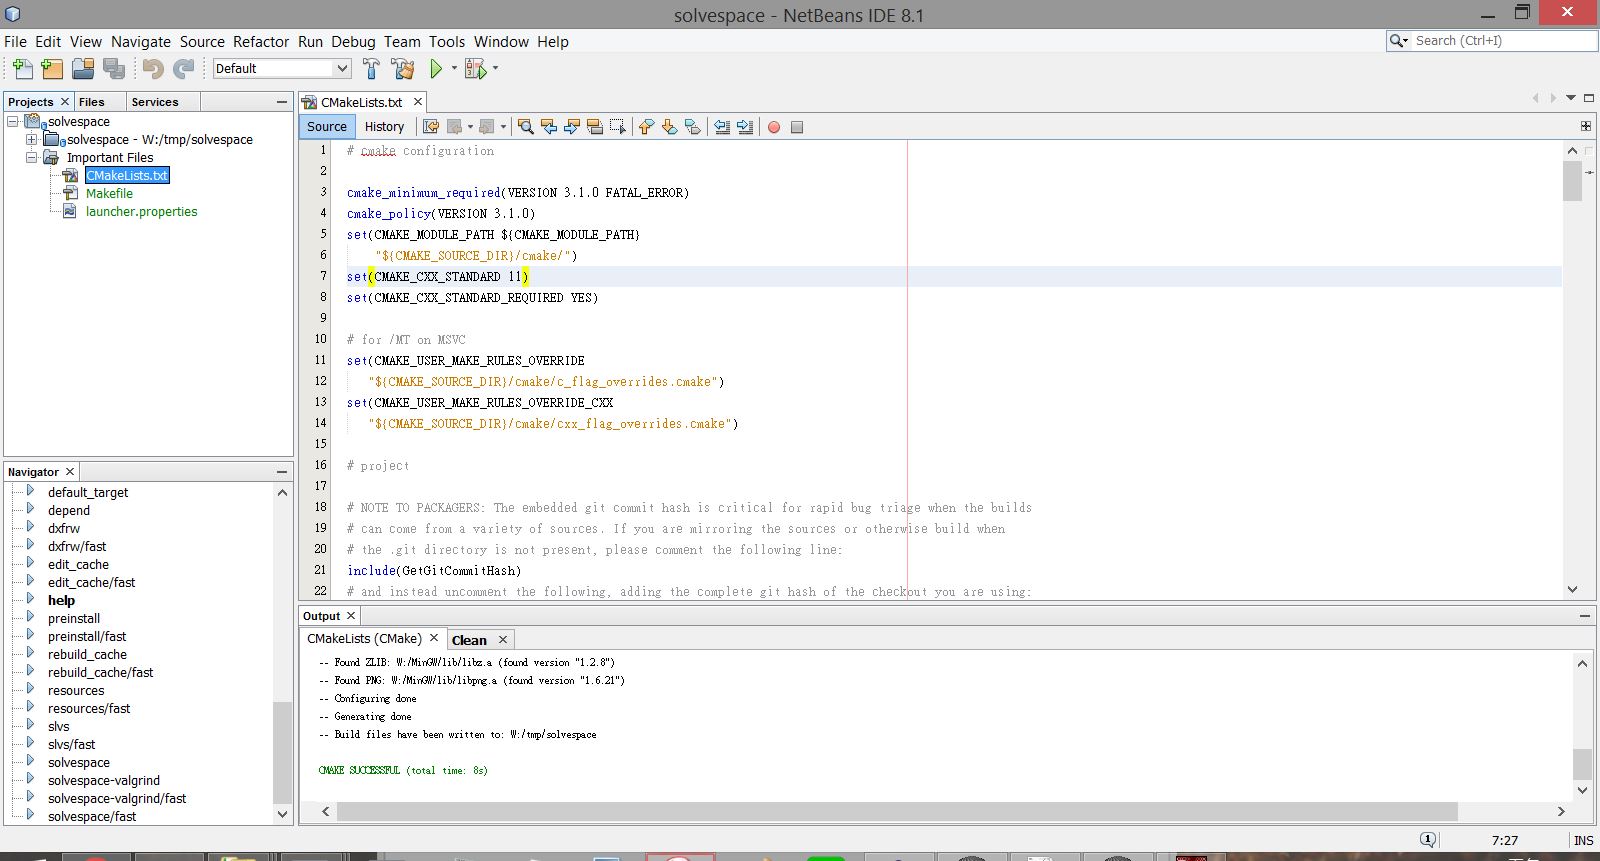Viewport: 1600px width, 861px height.
Task: Open the Refactor menu
Action: tap(261, 41)
